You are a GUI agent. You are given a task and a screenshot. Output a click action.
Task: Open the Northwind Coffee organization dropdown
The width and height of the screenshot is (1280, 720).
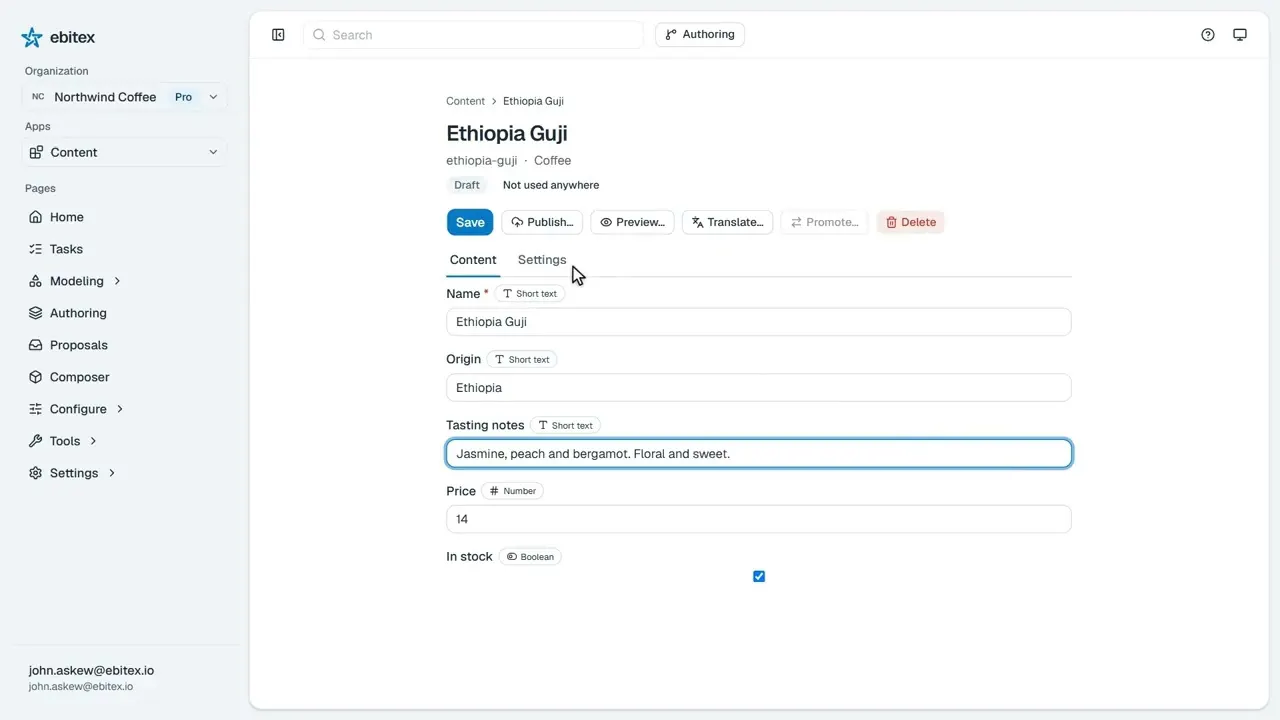coord(124,97)
